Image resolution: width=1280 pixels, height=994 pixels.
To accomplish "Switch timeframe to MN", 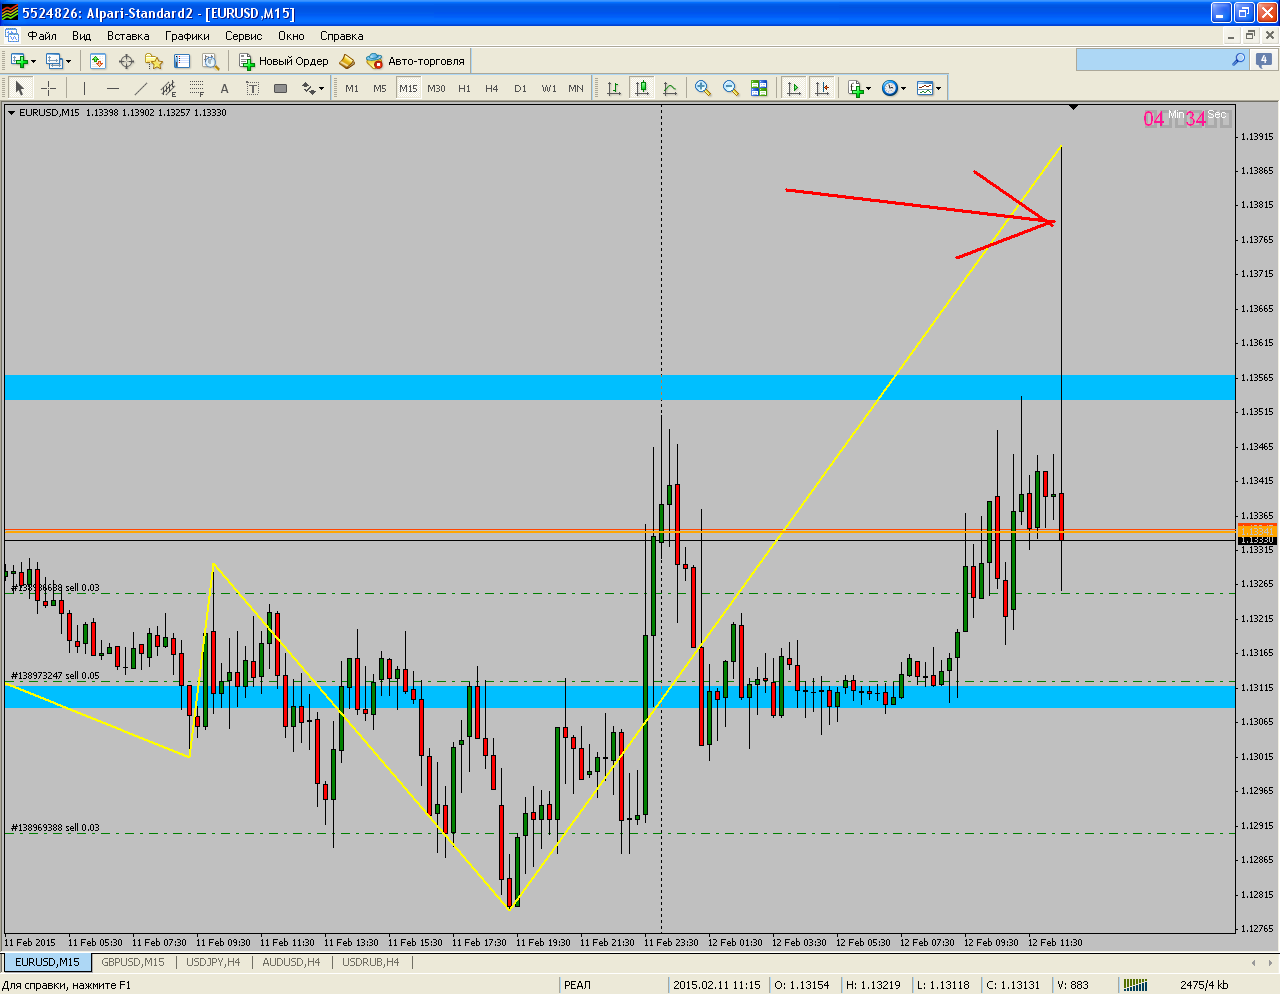I will click(x=576, y=88).
